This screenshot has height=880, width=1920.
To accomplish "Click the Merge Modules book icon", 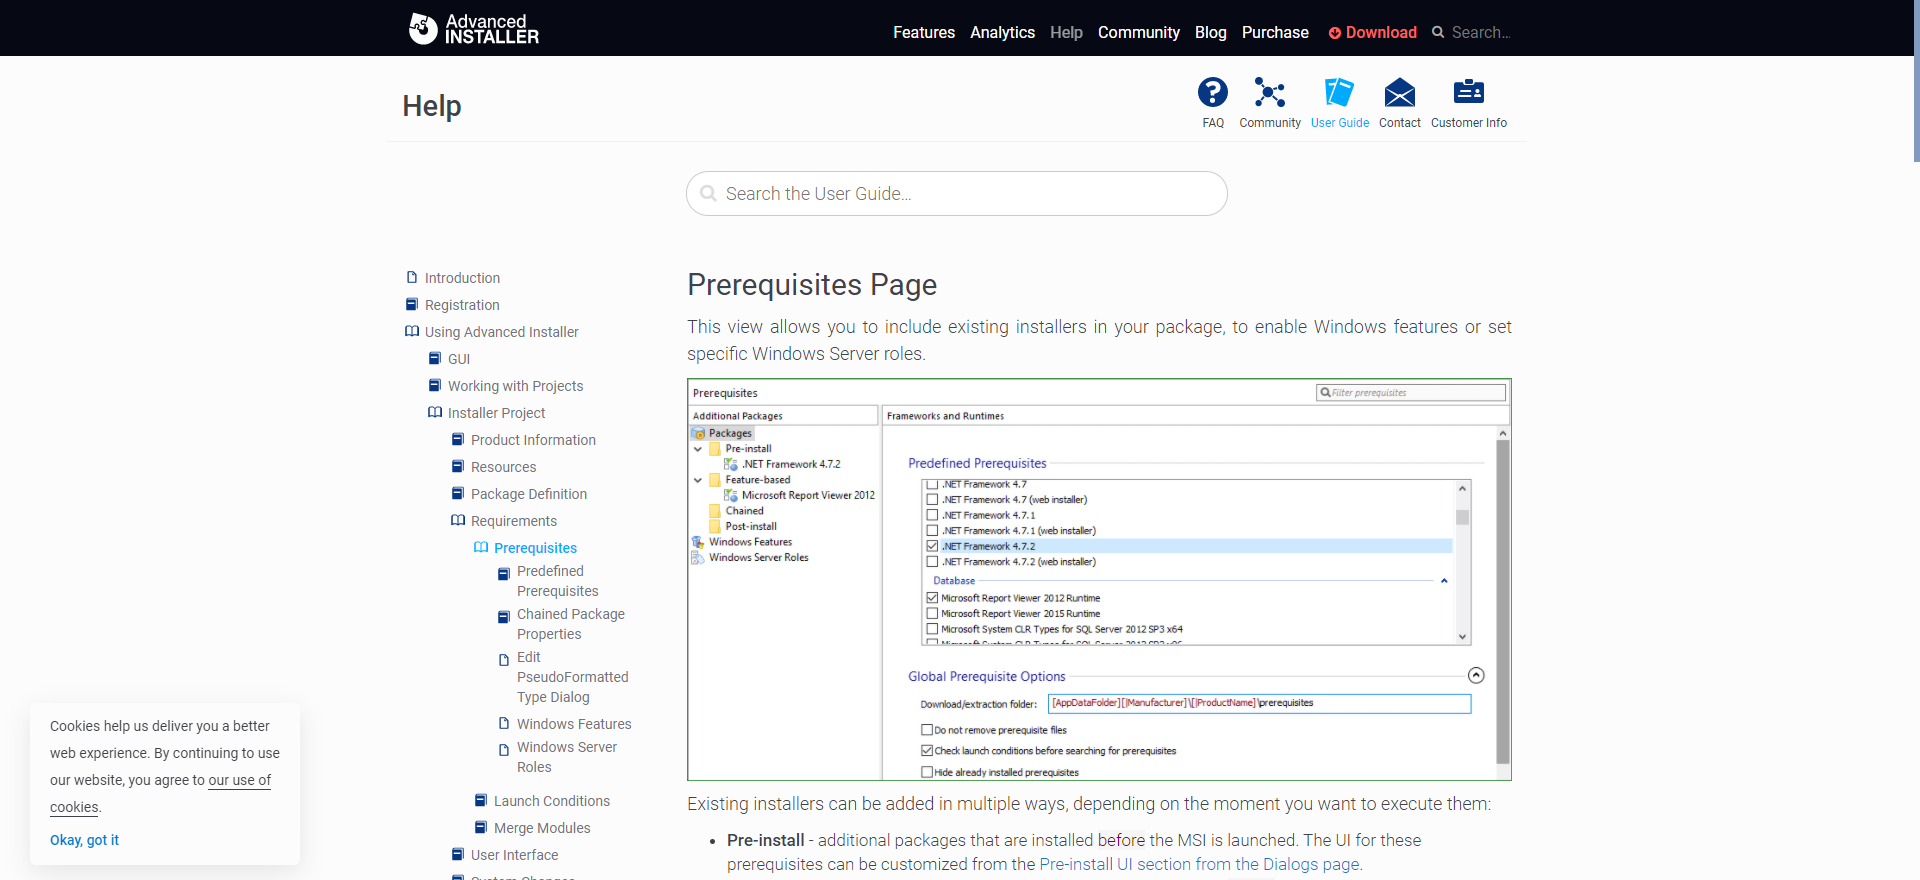I will coord(481,827).
